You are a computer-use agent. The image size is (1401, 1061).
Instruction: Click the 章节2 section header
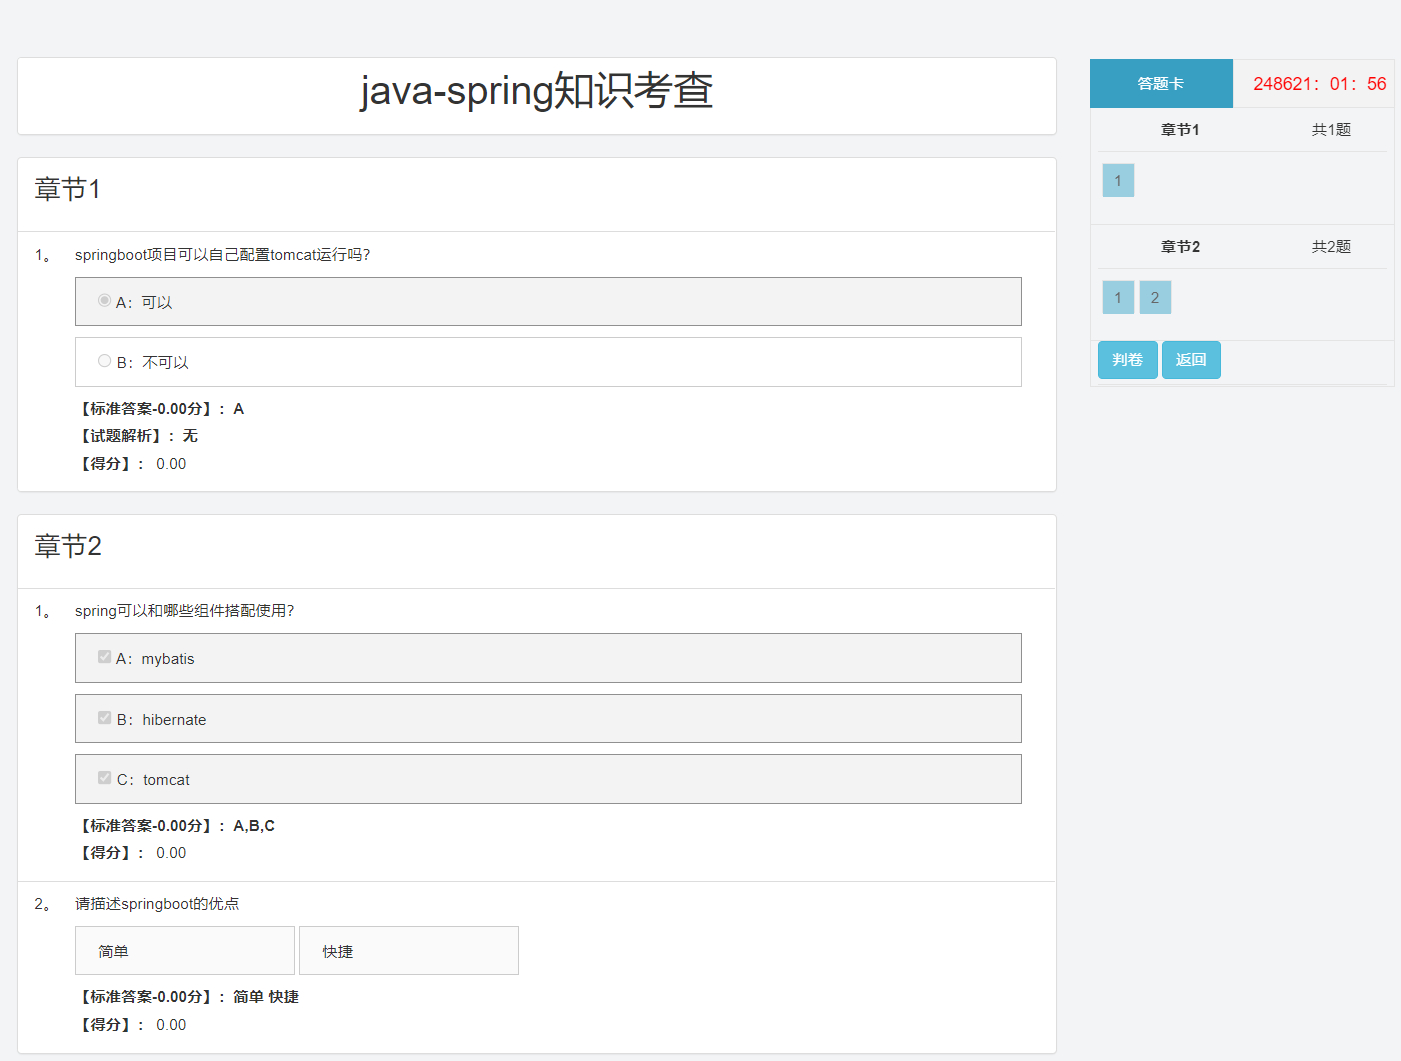(x=68, y=546)
